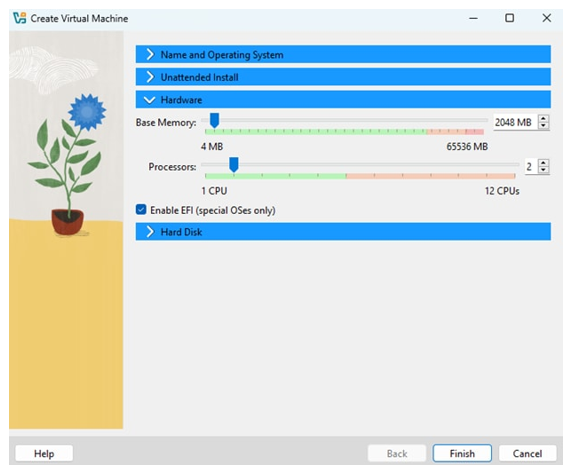This screenshot has width=571, height=470.
Task: Open the Help button
Action: pyautogui.click(x=44, y=454)
